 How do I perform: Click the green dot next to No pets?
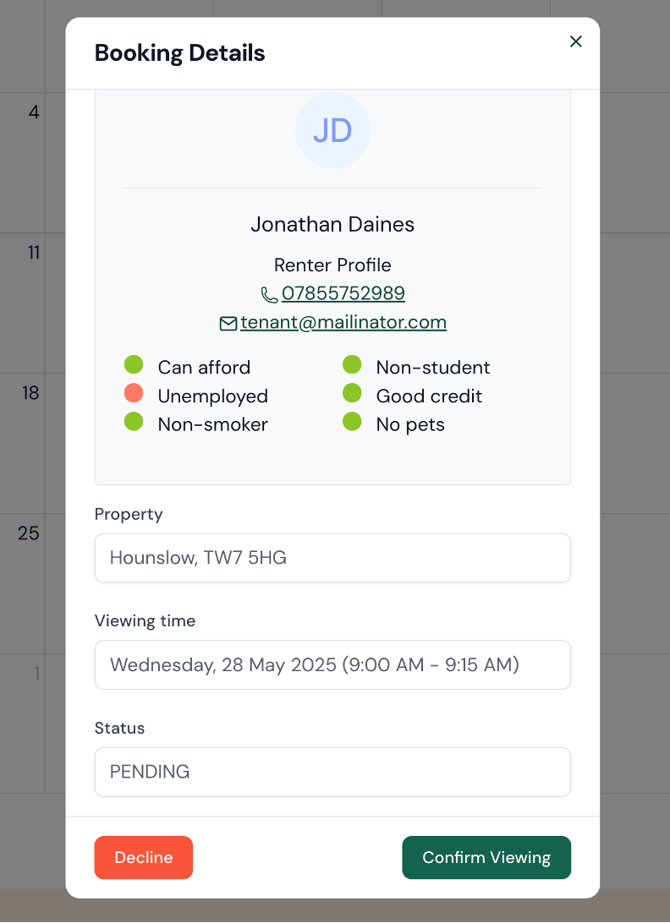click(352, 422)
